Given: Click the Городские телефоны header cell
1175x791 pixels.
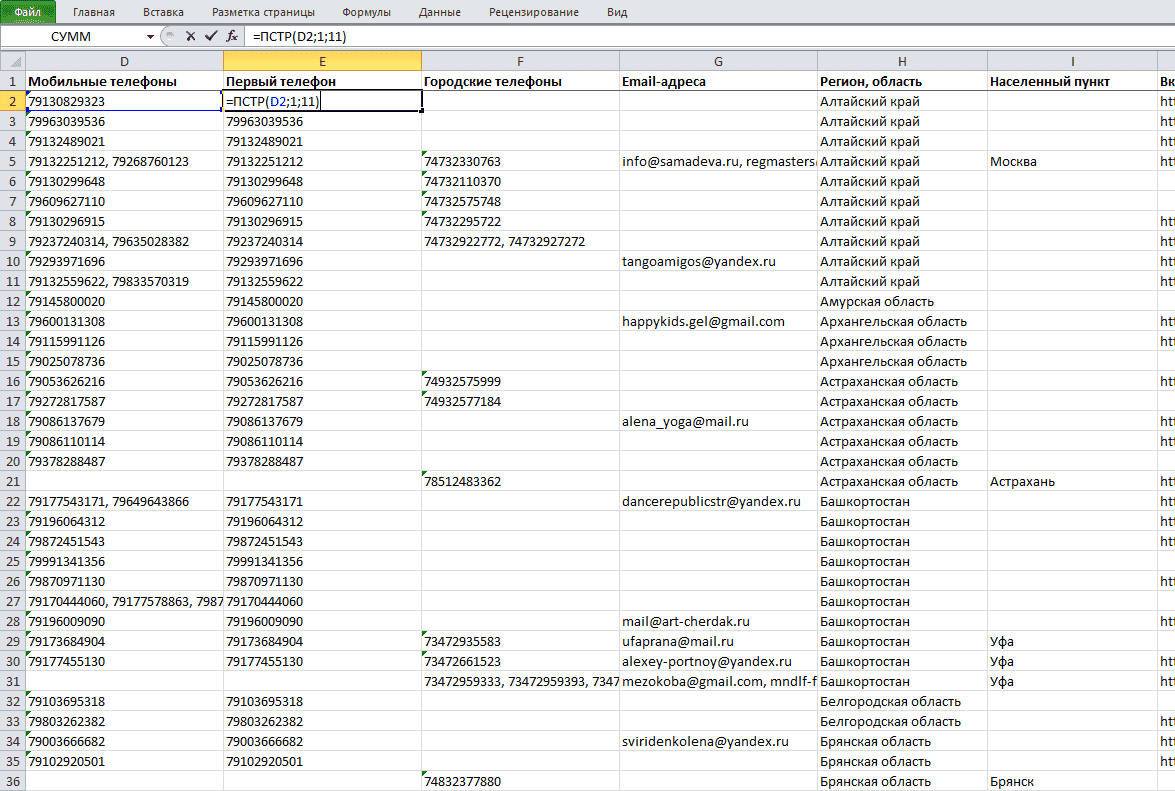Looking at the screenshot, I should 520,81.
